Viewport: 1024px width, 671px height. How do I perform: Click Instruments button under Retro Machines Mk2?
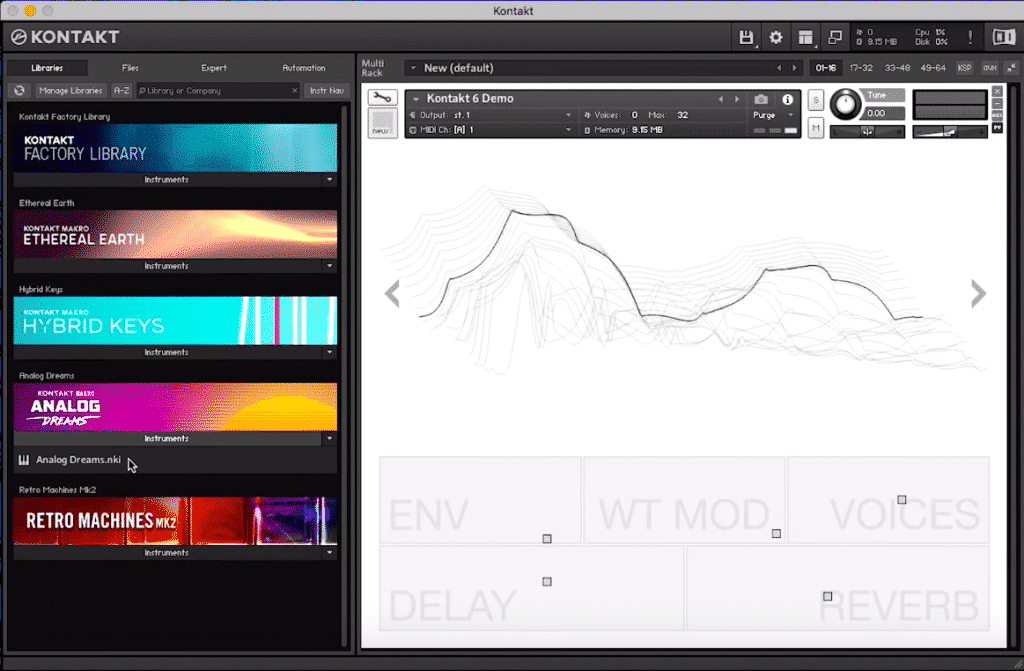[x=167, y=553]
